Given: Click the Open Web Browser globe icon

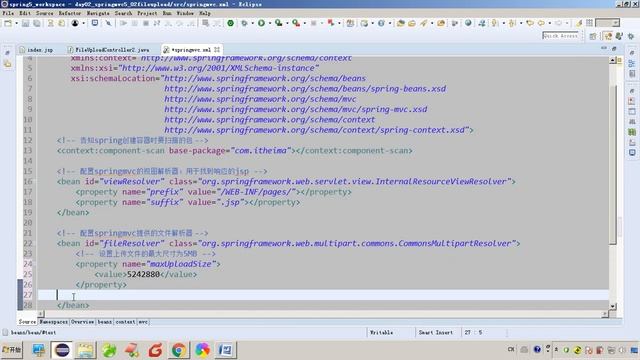Looking at the screenshot, I should tap(468, 23).
